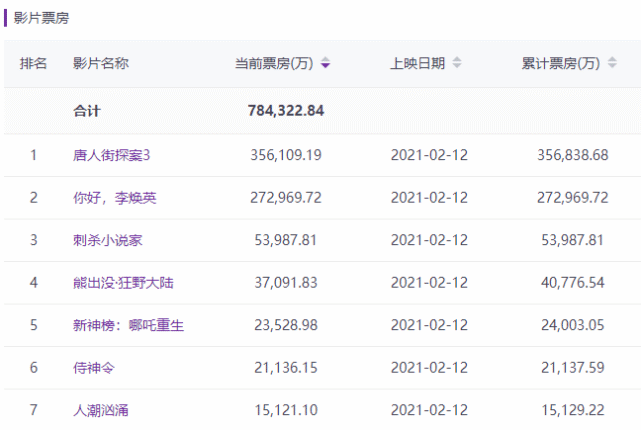Click the 上映日期 header text
The image size is (641, 430).
tap(417, 63)
